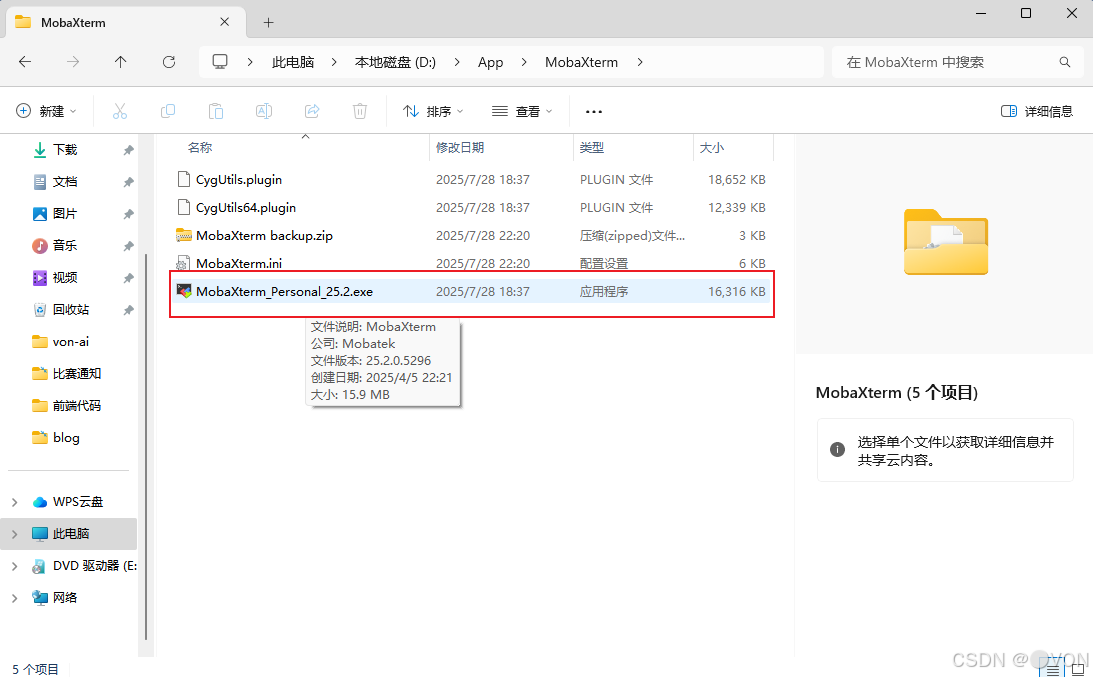Click the folder preview thumbnail in details pane

(x=946, y=242)
